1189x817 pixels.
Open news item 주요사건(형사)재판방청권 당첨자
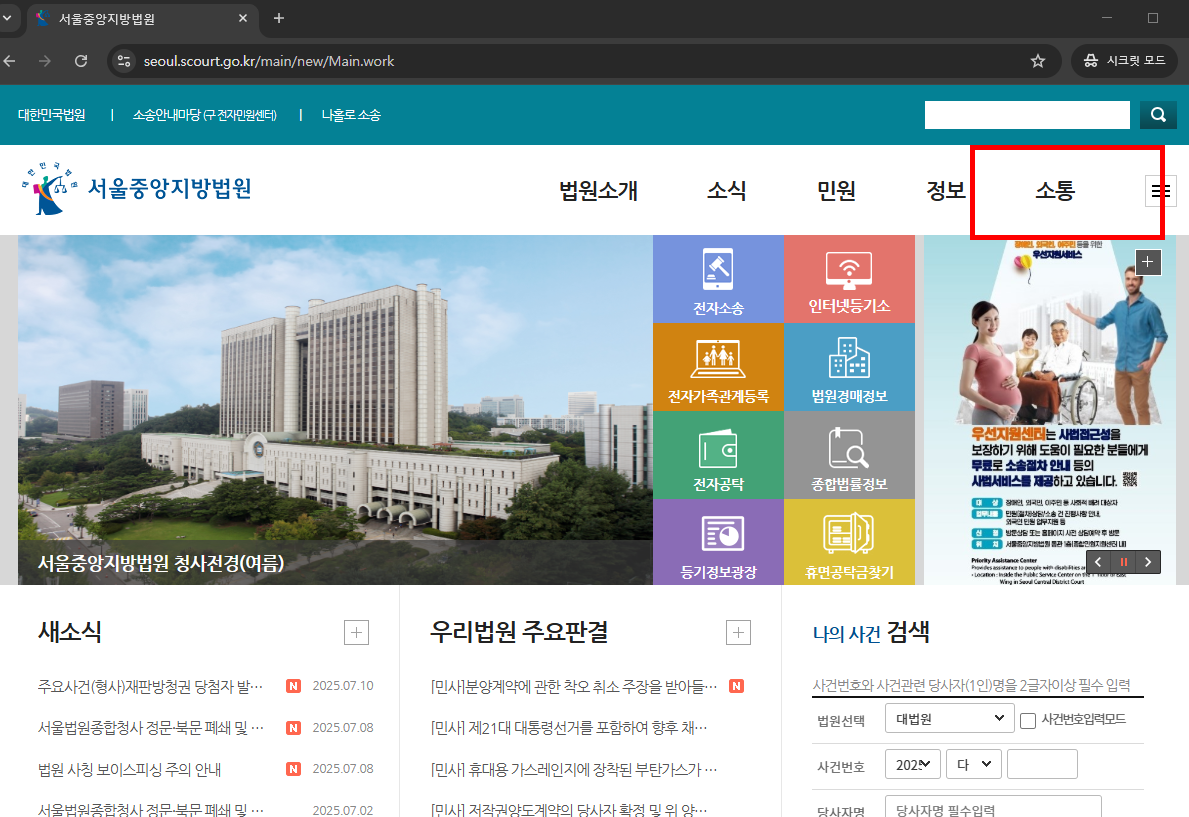coord(150,686)
